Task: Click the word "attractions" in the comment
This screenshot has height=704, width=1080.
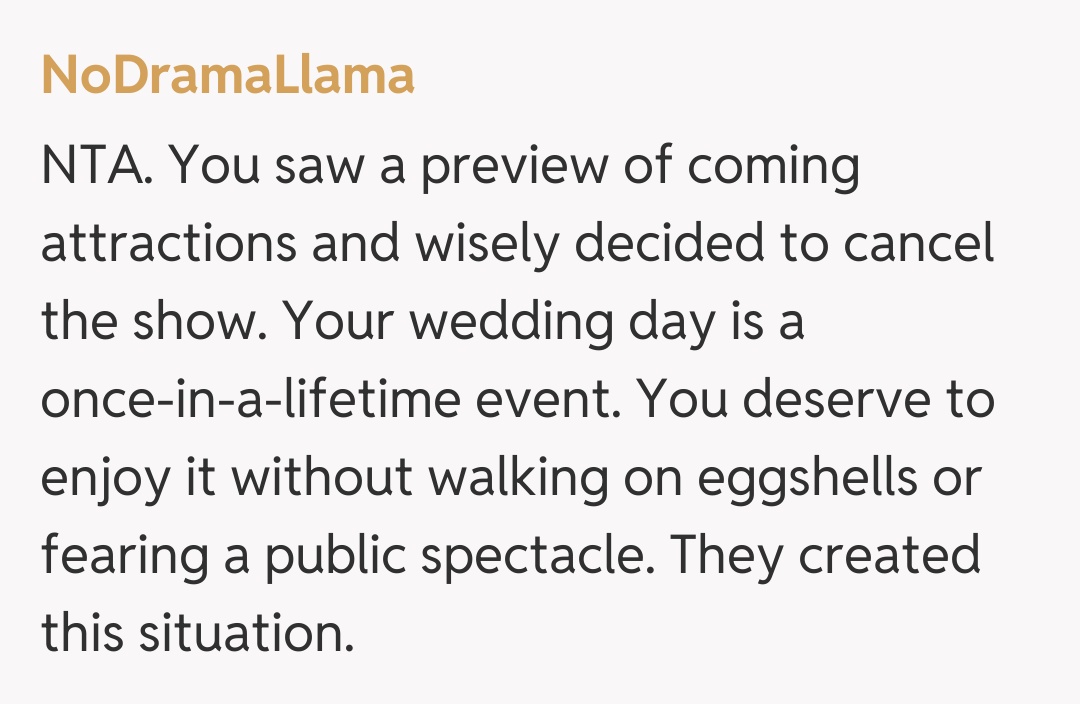Action: (168, 245)
